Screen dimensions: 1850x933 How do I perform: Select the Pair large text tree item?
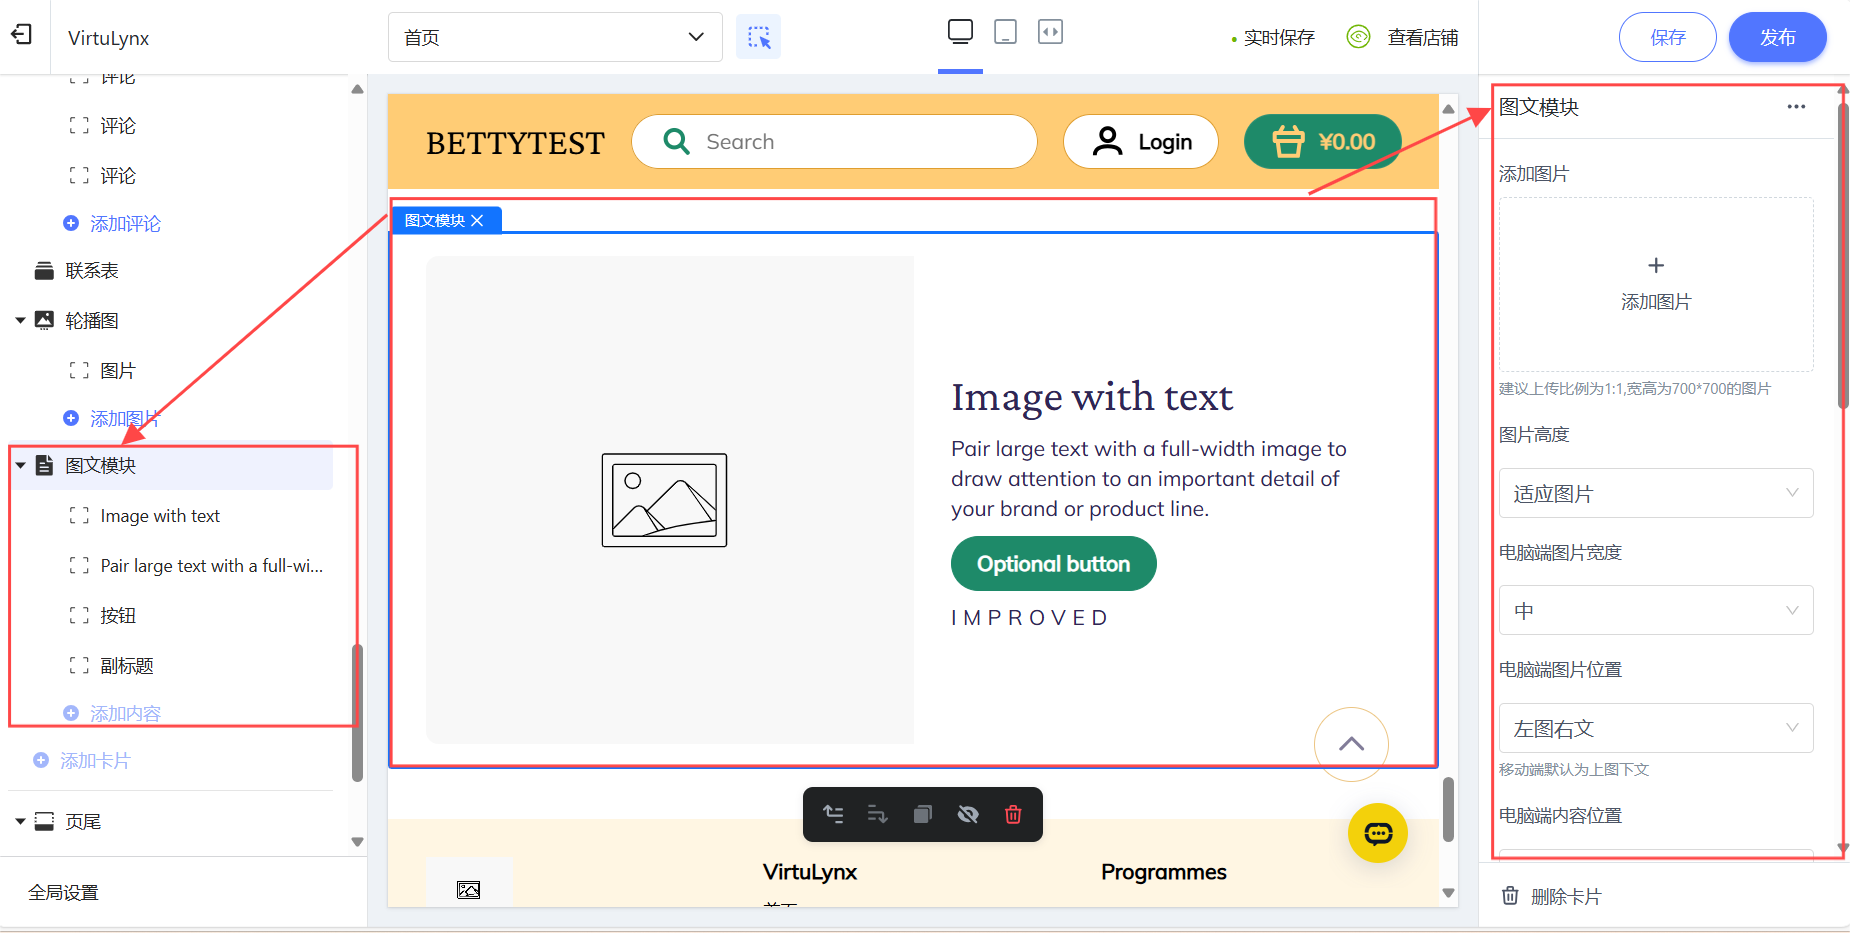tap(212, 566)
